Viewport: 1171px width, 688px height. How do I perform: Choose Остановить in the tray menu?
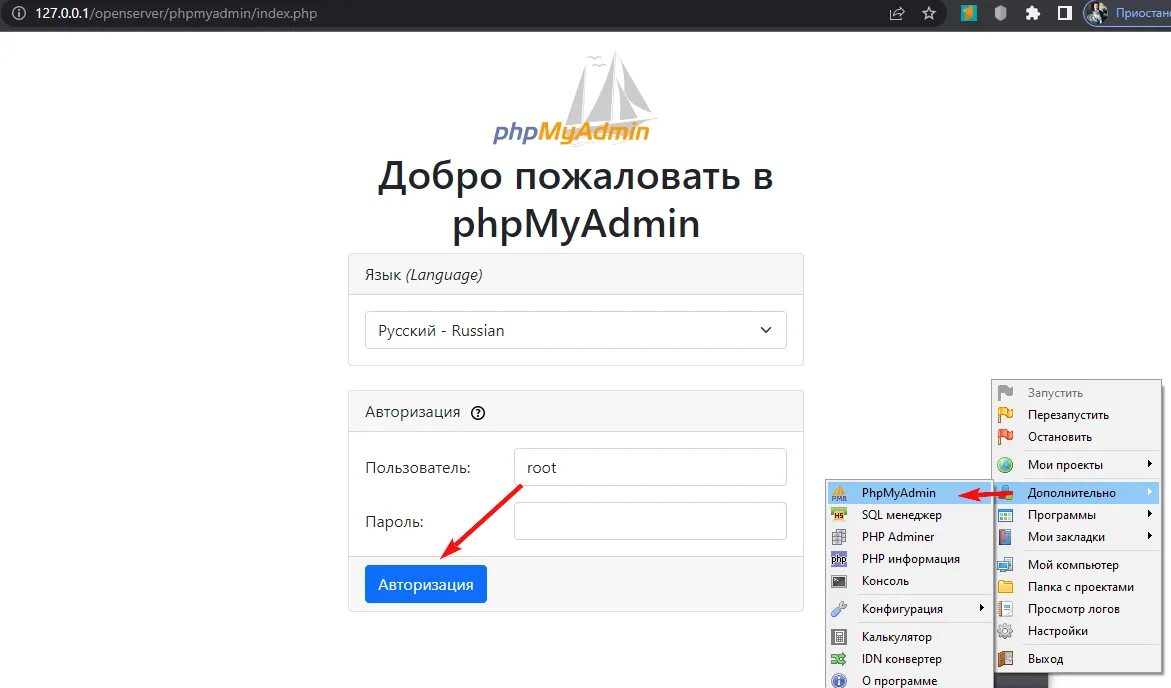coord(1077,437)
